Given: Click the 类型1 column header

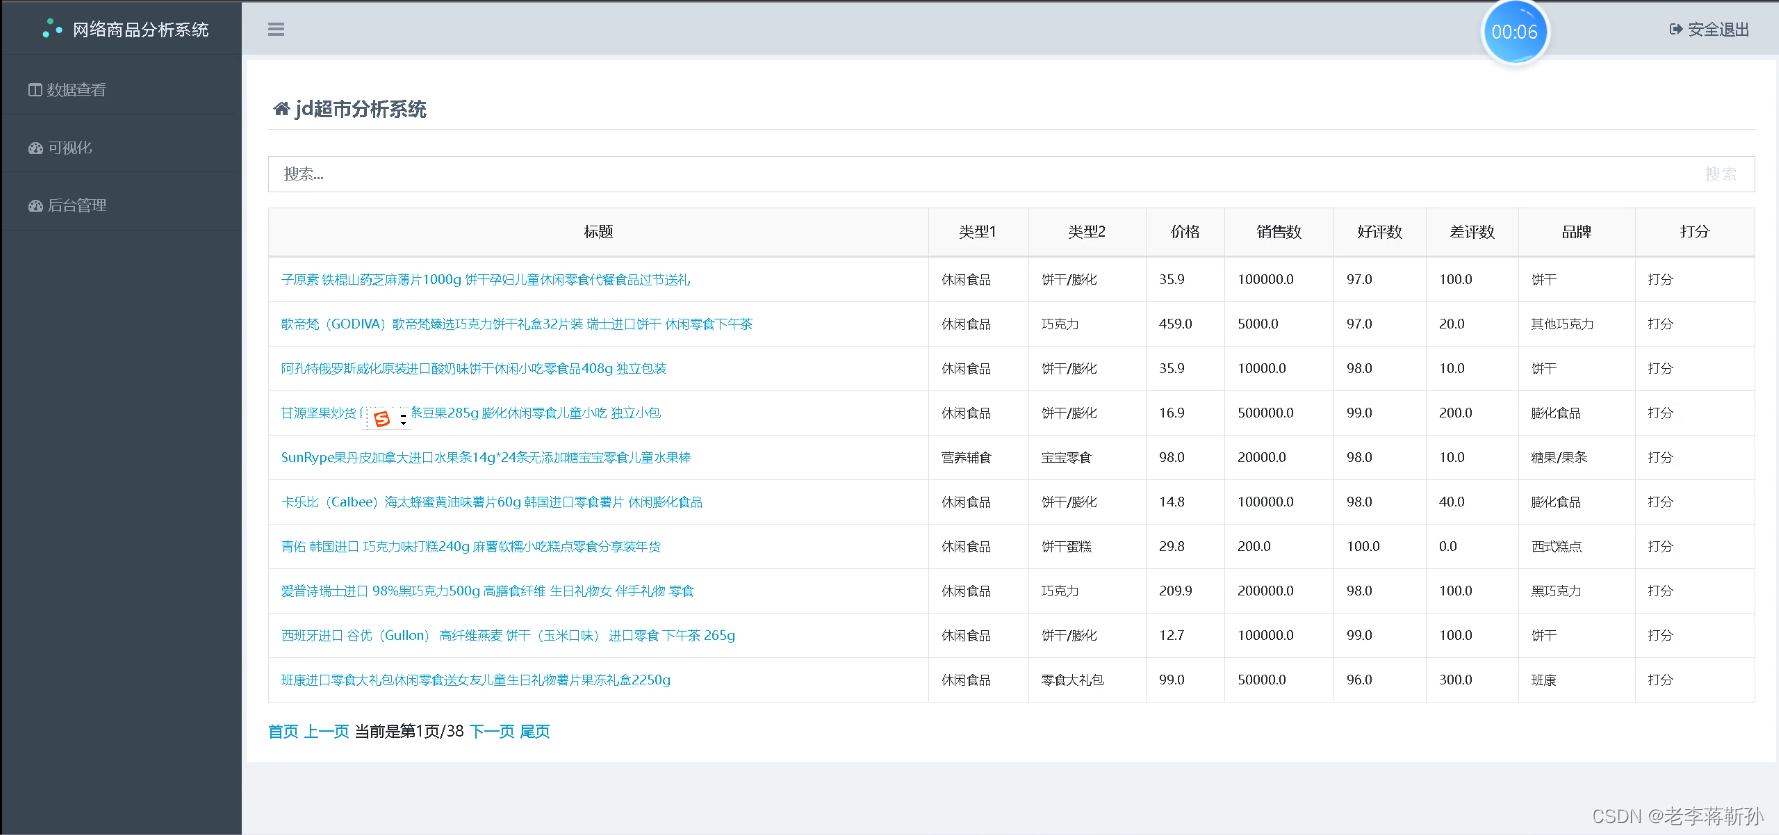Looking at the screenshot, I should coord(977,232).
